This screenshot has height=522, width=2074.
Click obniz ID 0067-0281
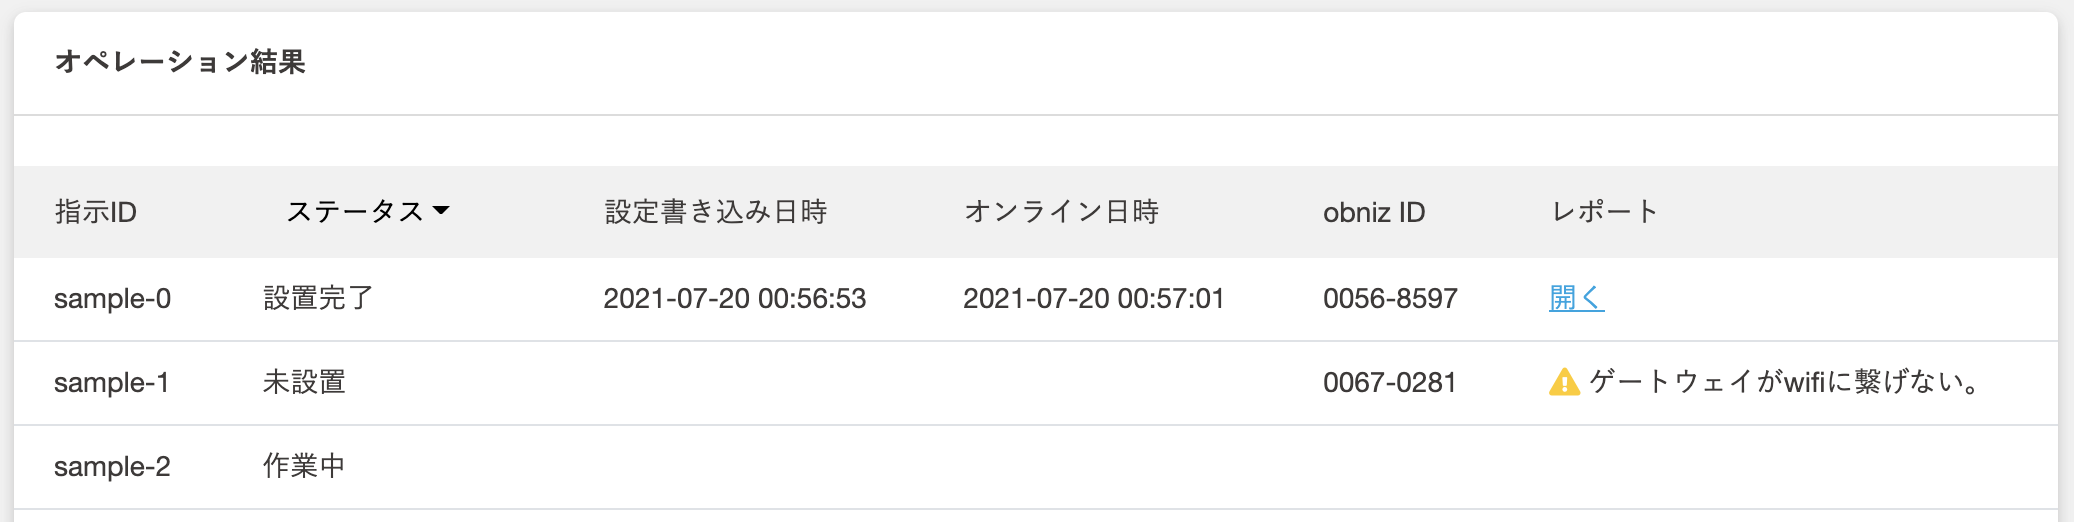[1390, 382]
